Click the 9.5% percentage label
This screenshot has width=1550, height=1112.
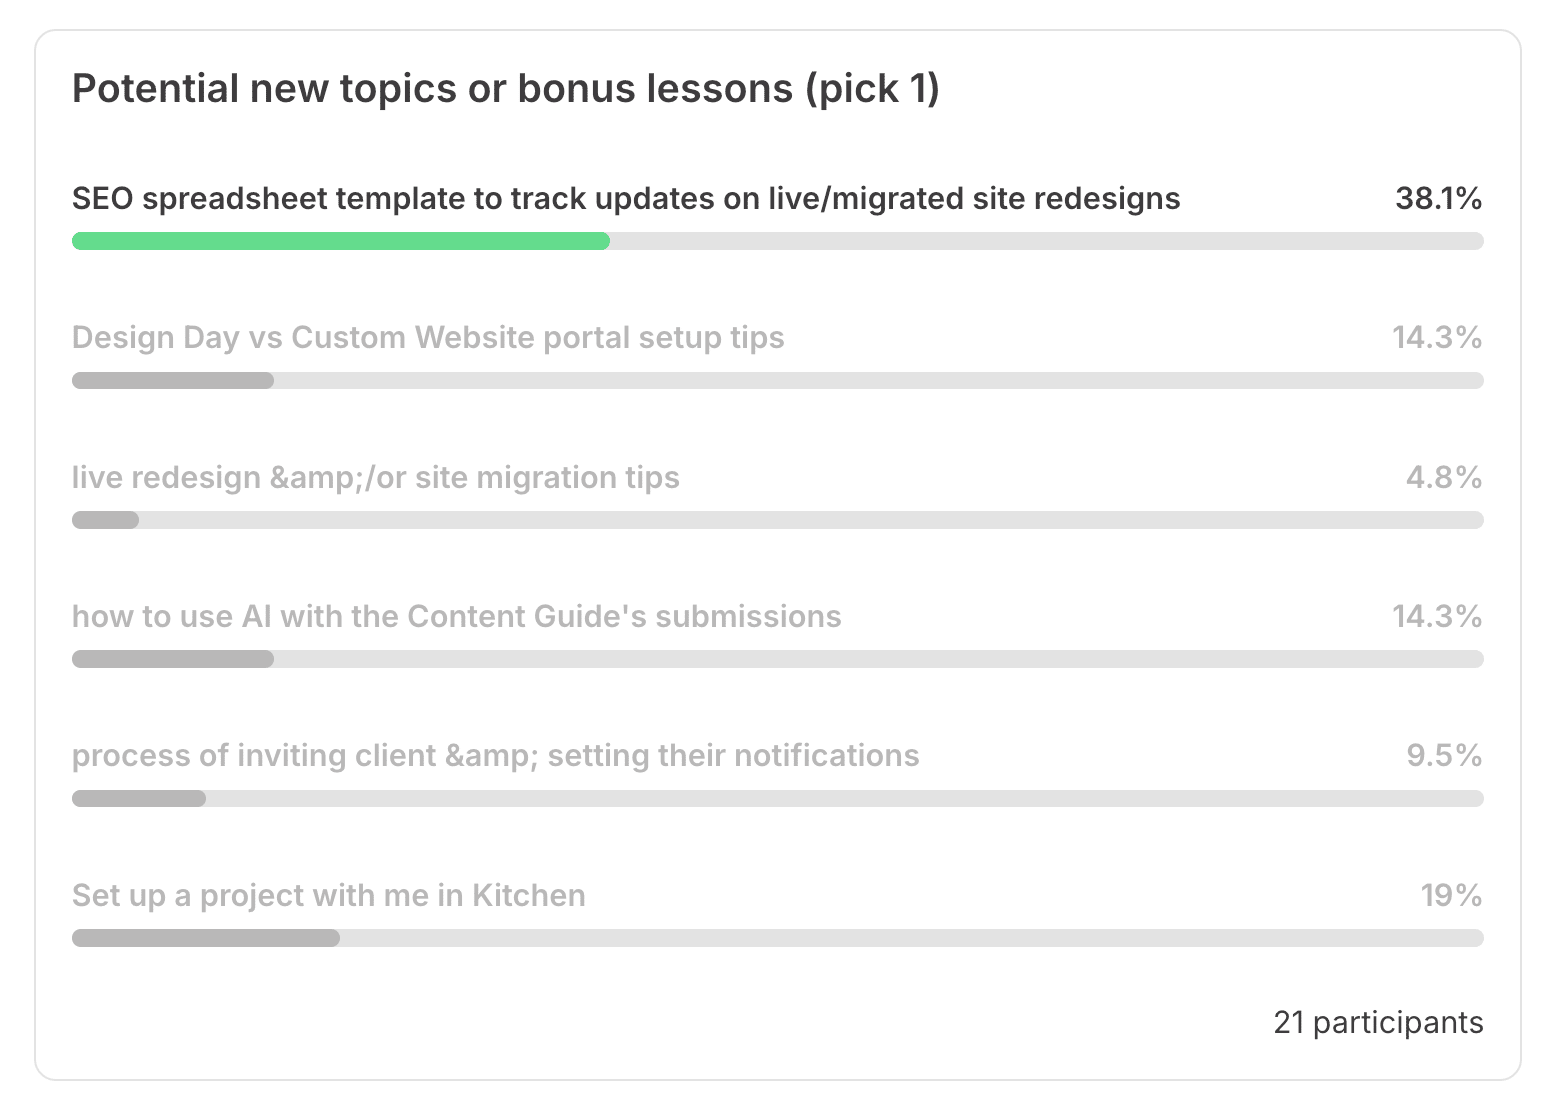click(1444, 756)
